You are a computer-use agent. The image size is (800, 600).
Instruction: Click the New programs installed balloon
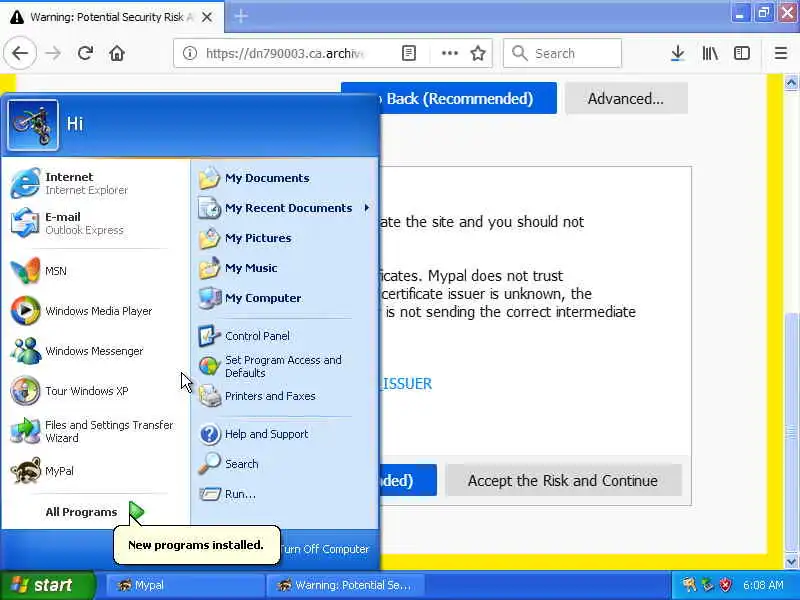tap(196, 545)
